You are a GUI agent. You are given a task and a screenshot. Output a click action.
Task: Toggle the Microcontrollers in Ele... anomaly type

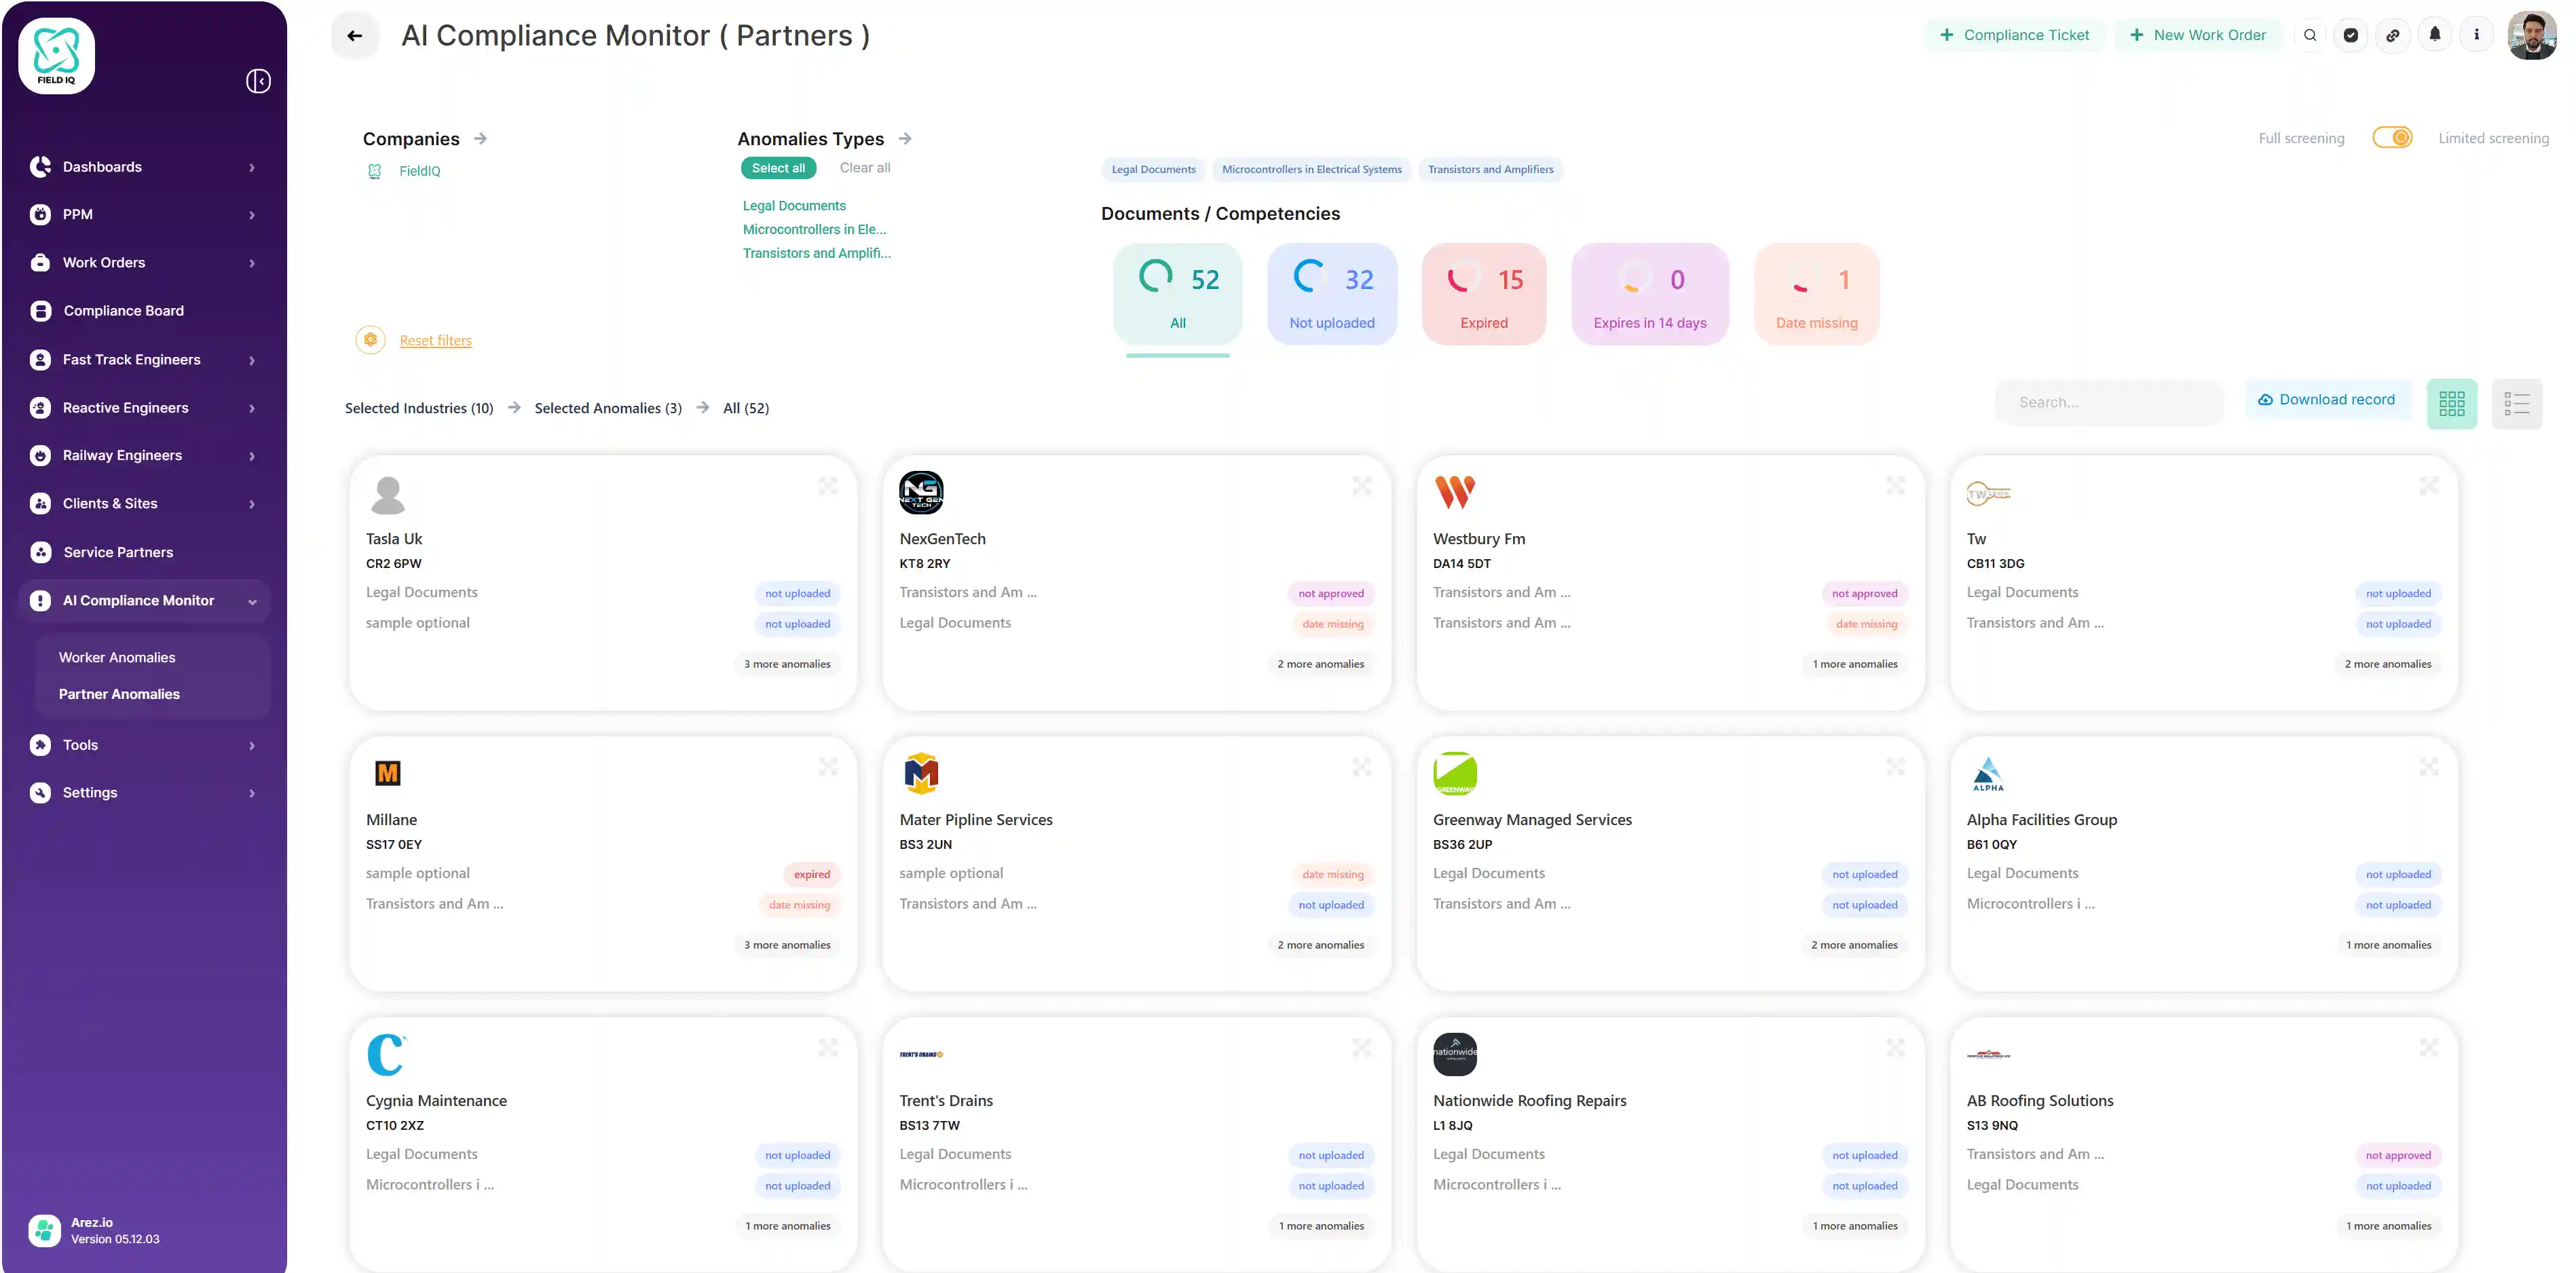coord(814,230)
